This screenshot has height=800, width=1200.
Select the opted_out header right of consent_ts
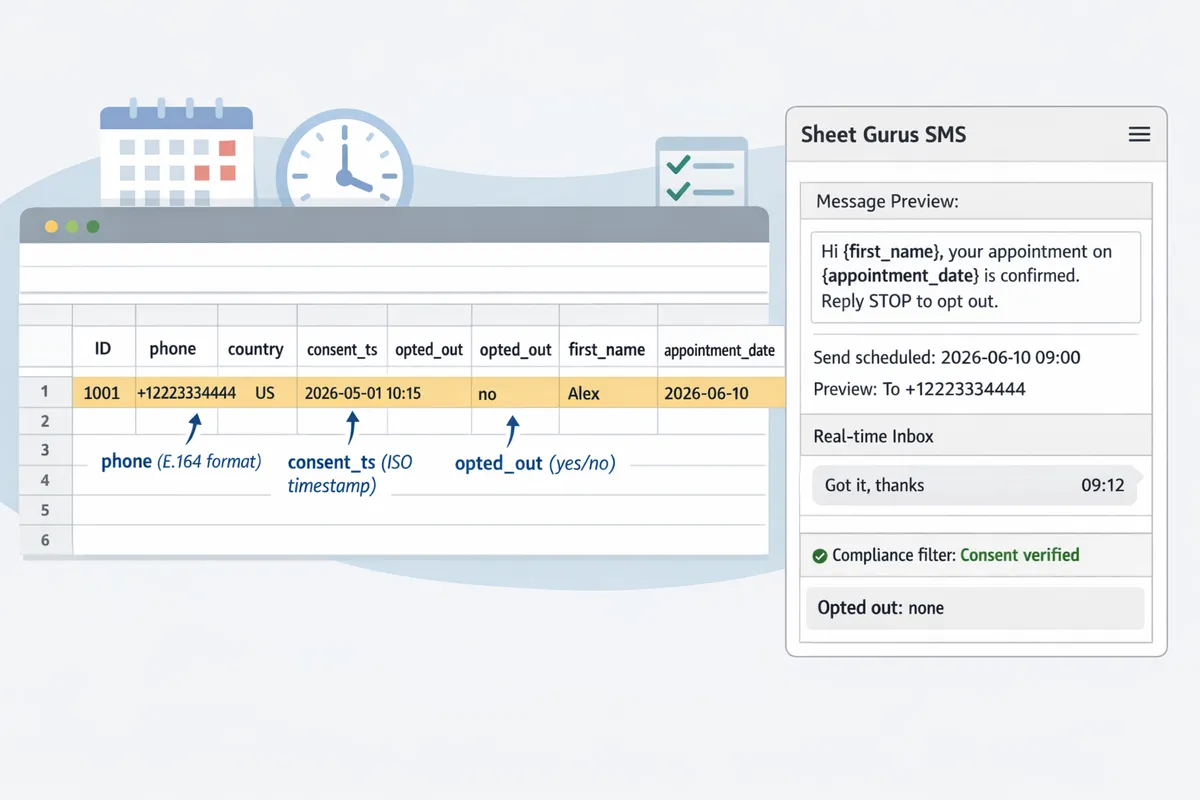(429, 349)
